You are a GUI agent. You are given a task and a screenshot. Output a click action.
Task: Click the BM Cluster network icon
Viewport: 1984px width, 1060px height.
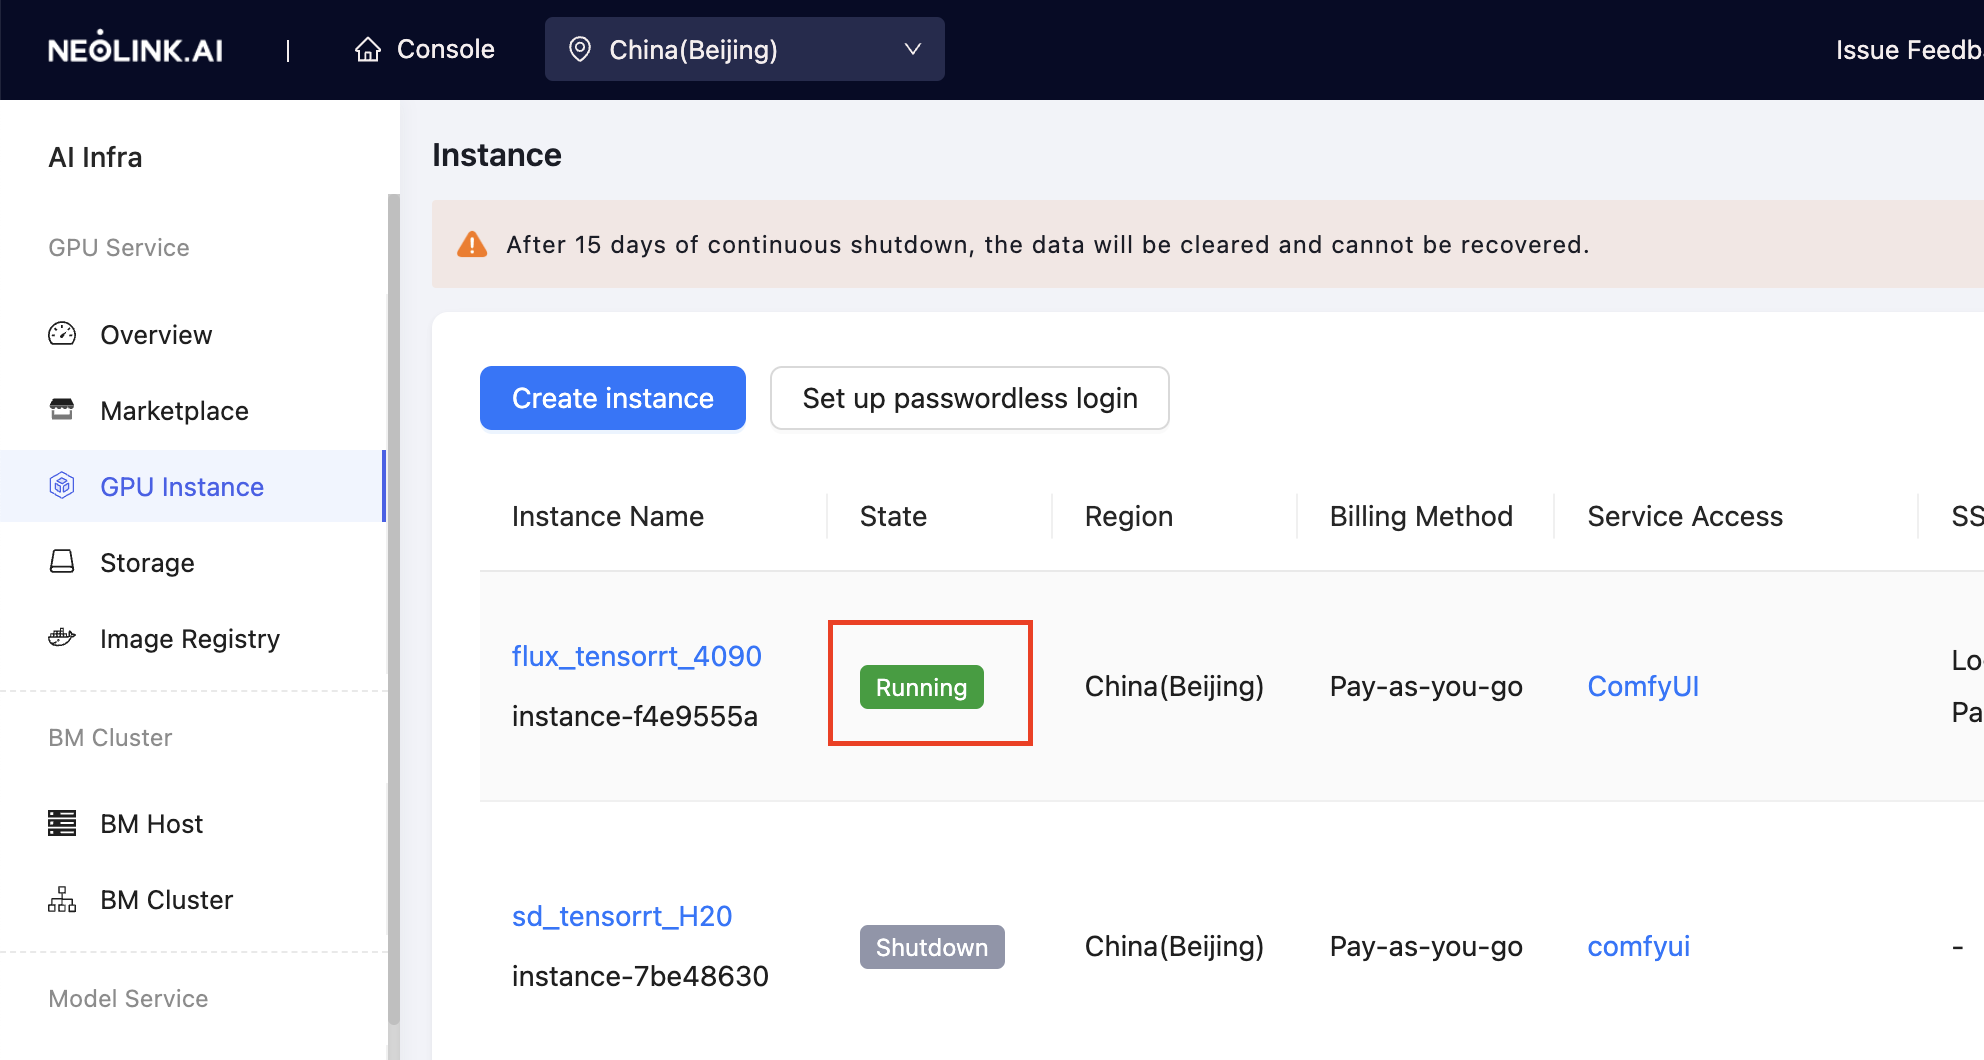tap(62, 899)
